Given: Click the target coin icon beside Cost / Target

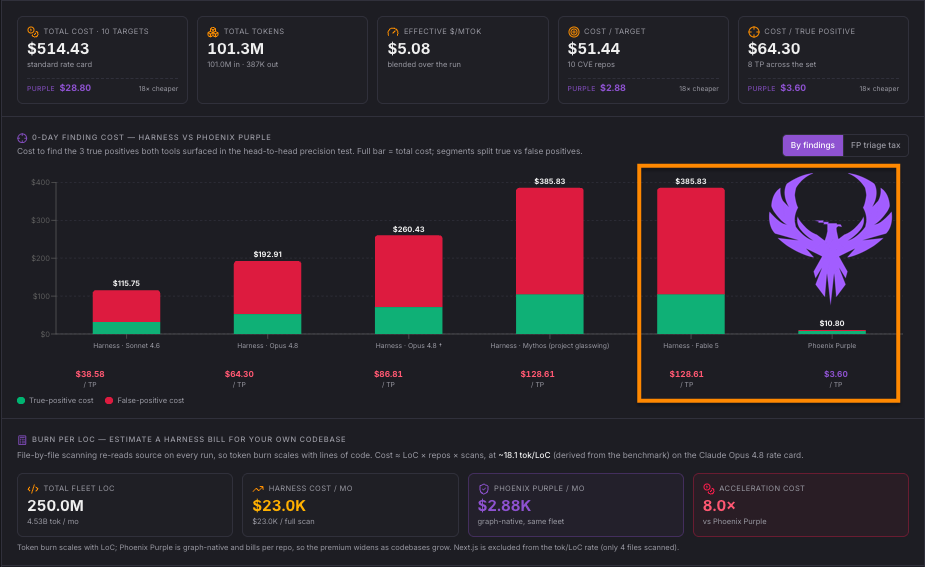Looking at the screenshot, I should click(573, 32).
